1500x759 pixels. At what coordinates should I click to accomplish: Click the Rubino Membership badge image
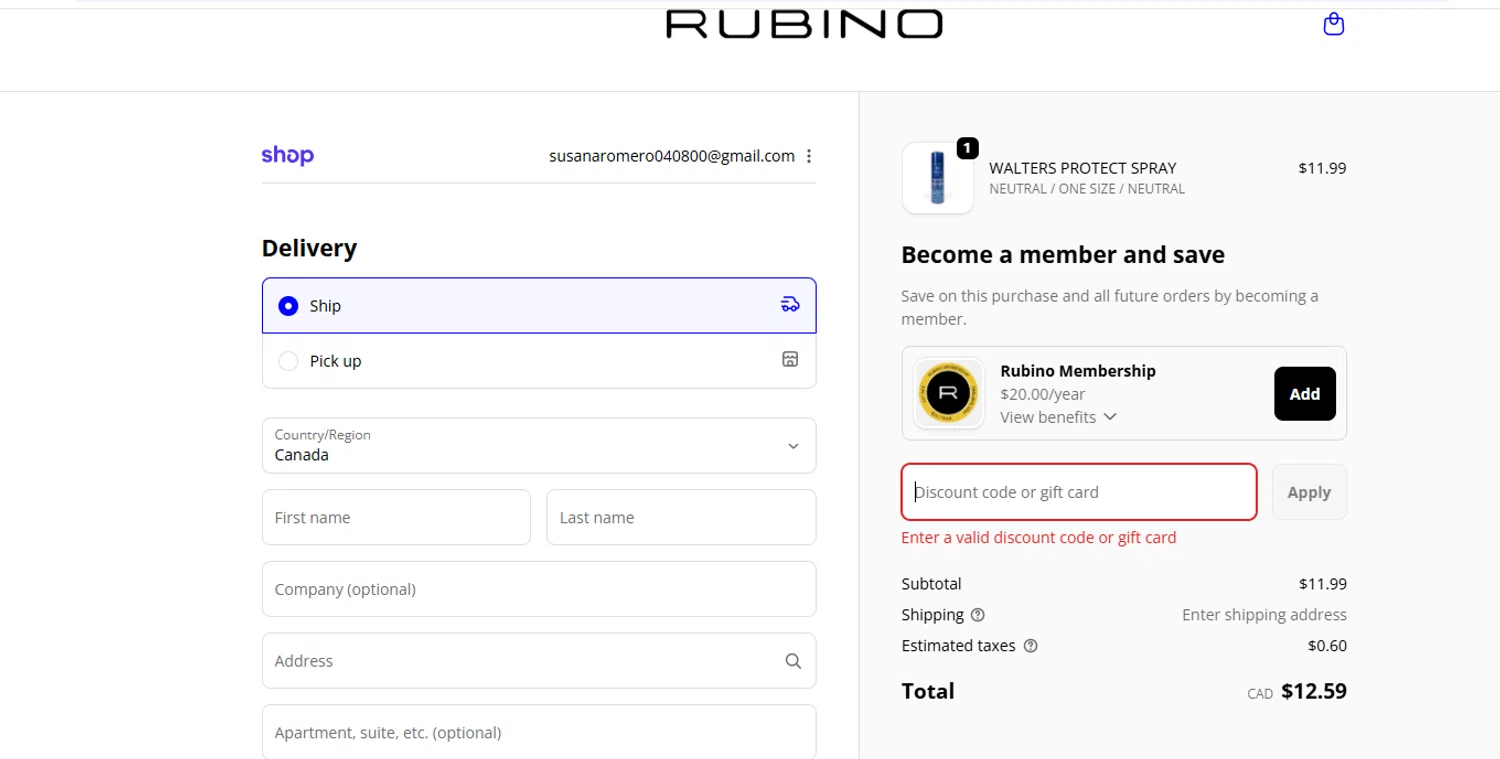click(949, 393)
